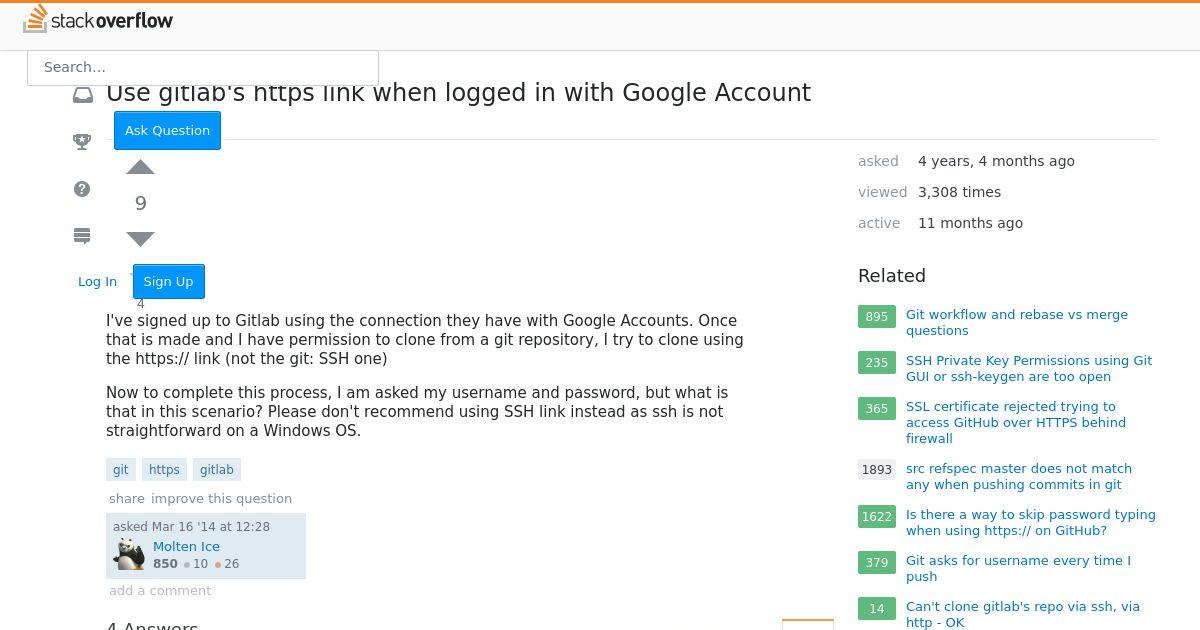Open the stack exchange chat icon
Screen dimensions: 1200x630
click(x=82, y=236)
